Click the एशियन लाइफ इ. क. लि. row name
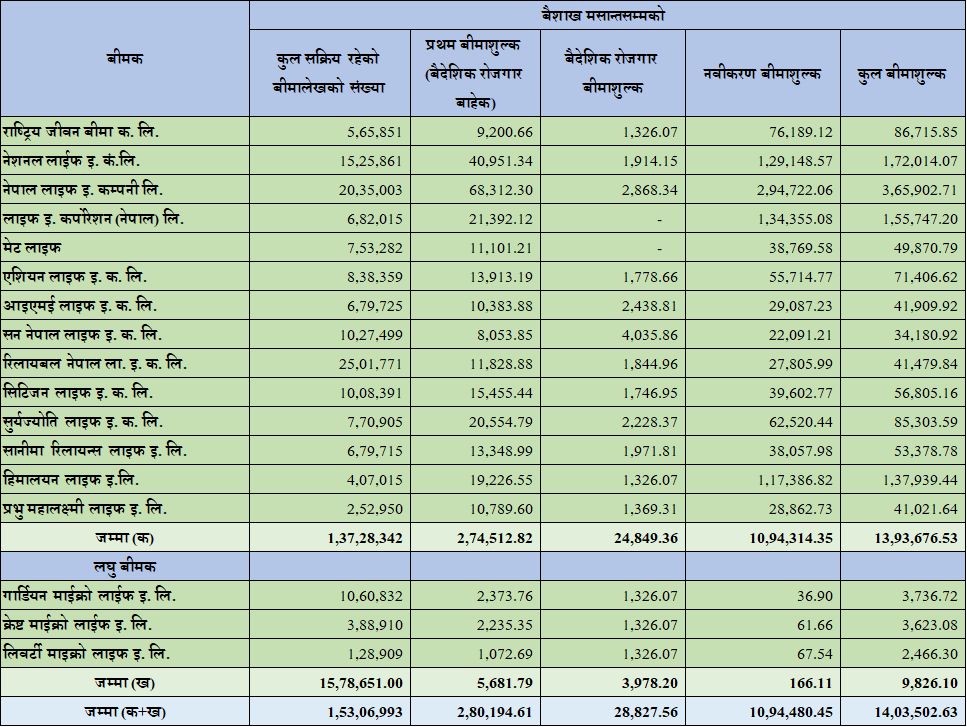 [x=75, y=276]
